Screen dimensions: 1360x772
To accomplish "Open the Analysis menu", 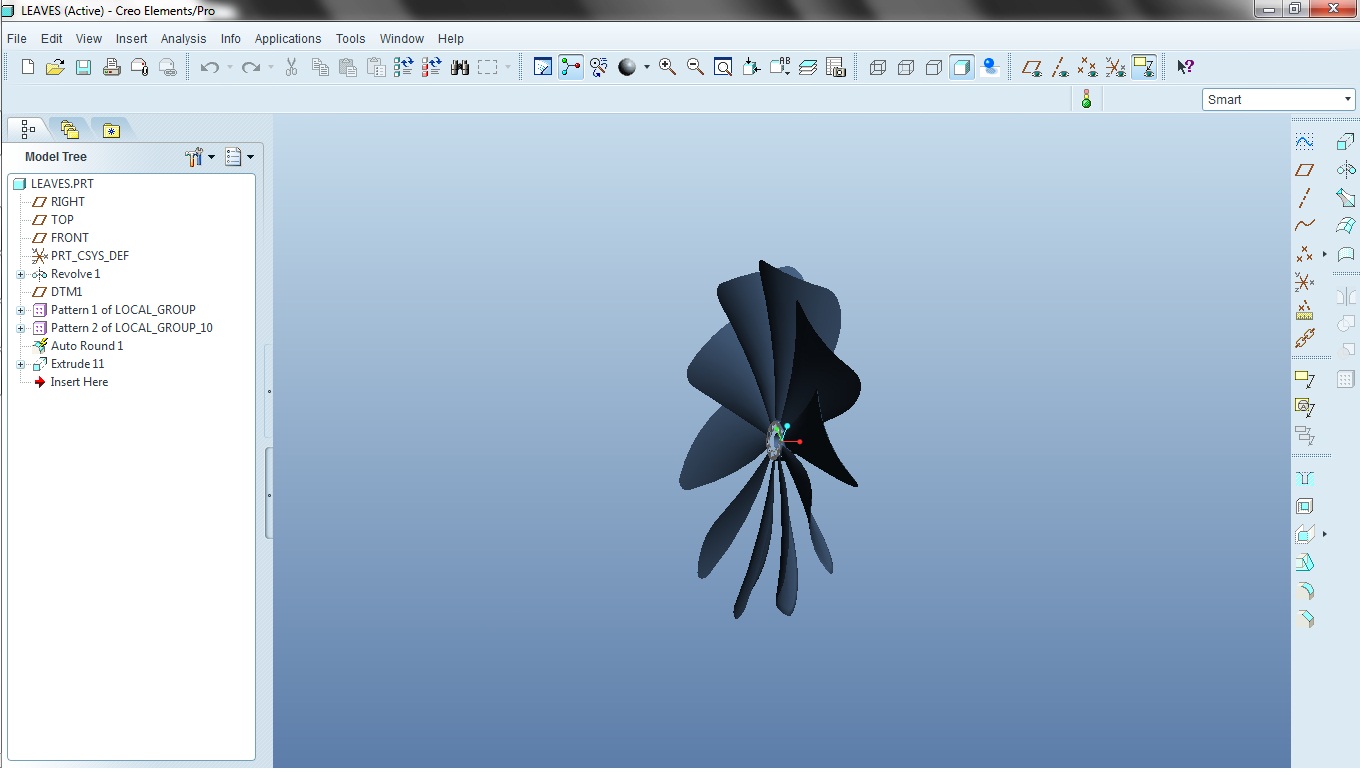I will (x=183, y=38).
